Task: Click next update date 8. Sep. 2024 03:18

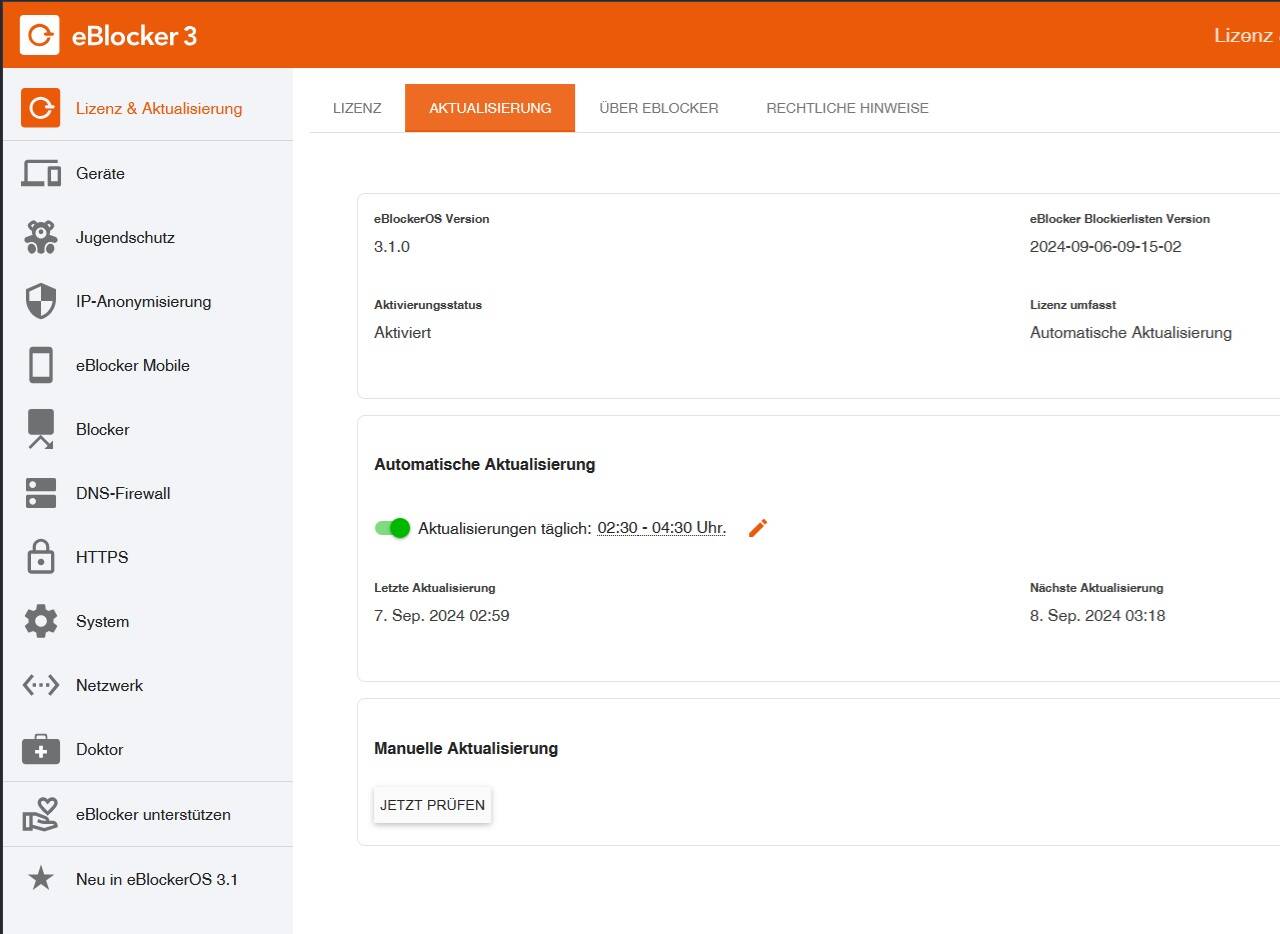Action: click(x=1097, y=616)
